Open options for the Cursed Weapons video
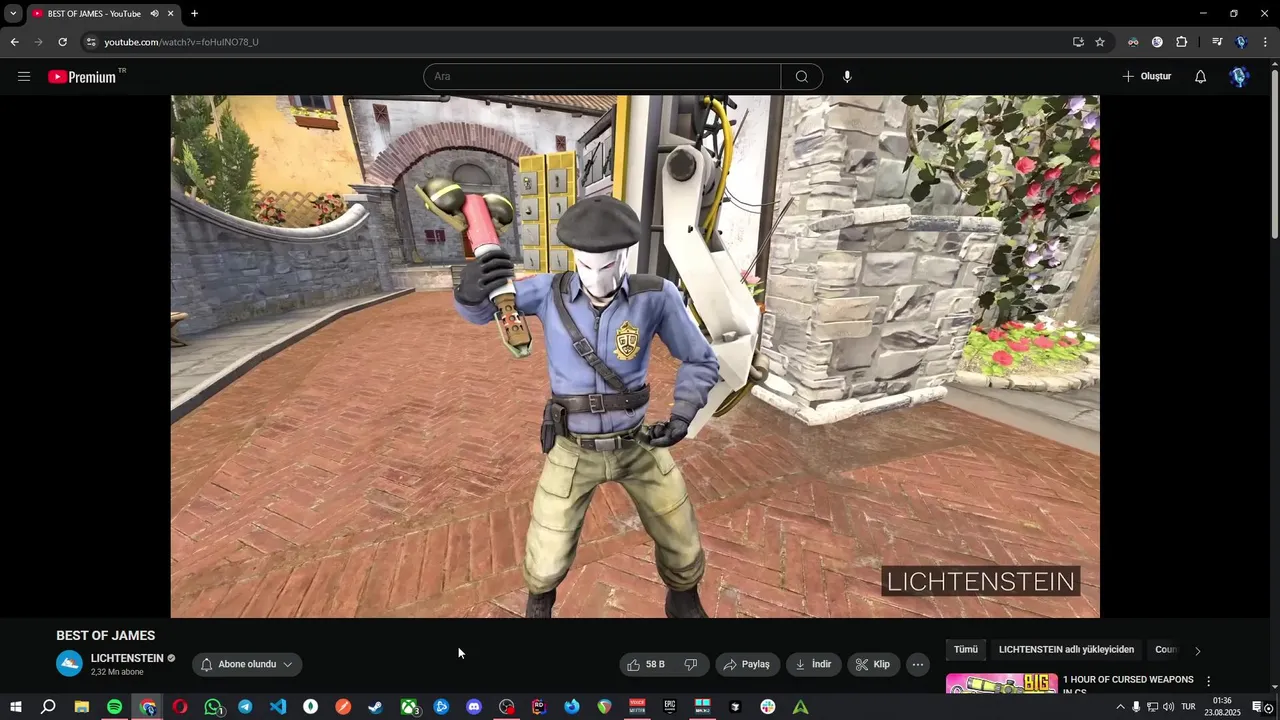The height and width of the screenshot is (720, 1280). pos(1208,681)
